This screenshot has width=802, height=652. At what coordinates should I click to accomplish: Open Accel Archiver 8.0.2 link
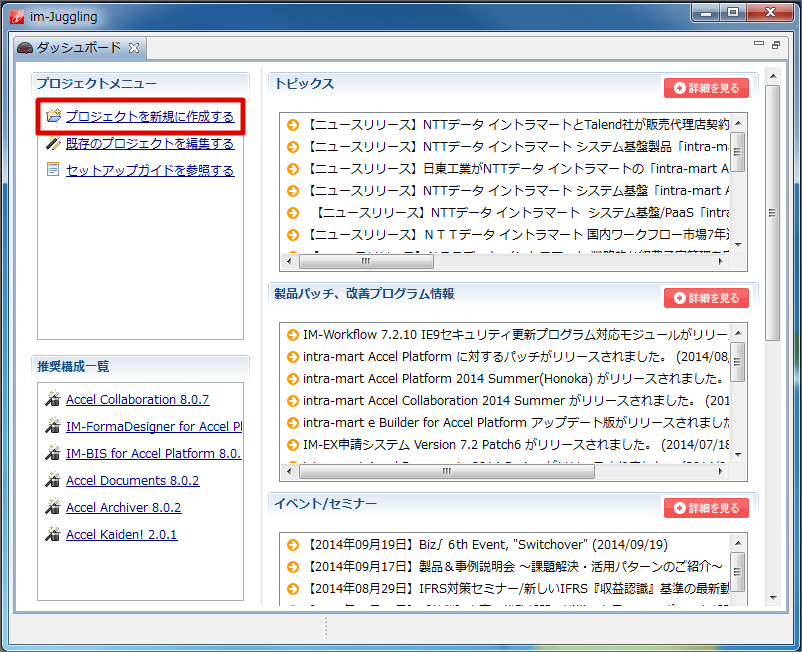(x=123, y=507)
